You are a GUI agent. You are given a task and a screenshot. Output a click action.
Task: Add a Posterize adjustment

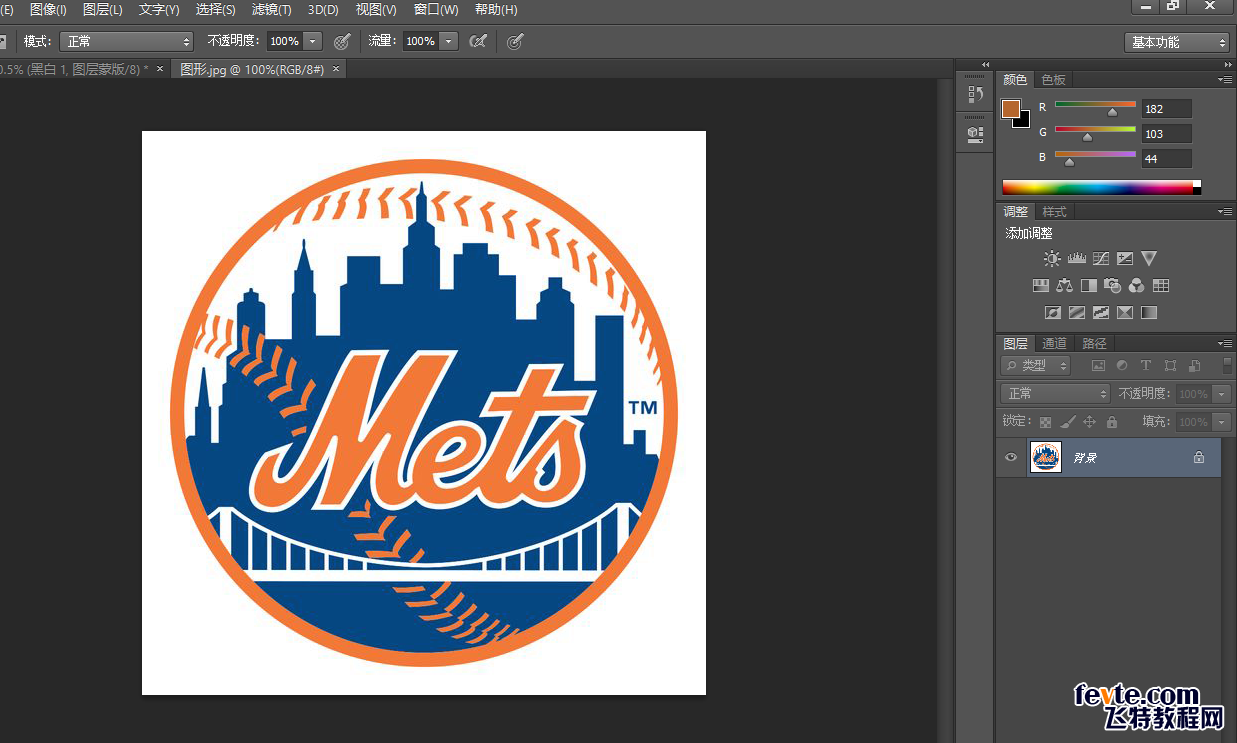1077,312
